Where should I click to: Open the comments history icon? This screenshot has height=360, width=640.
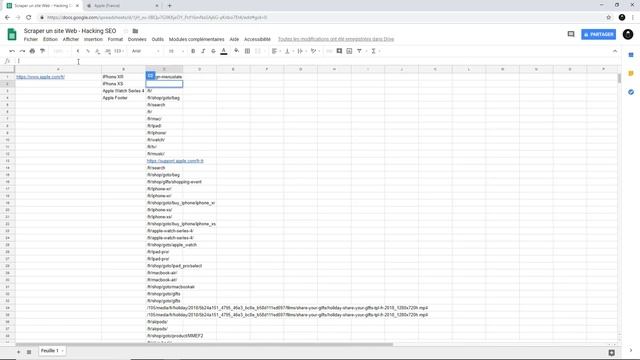pyautogui.click(x=571, y=34)
